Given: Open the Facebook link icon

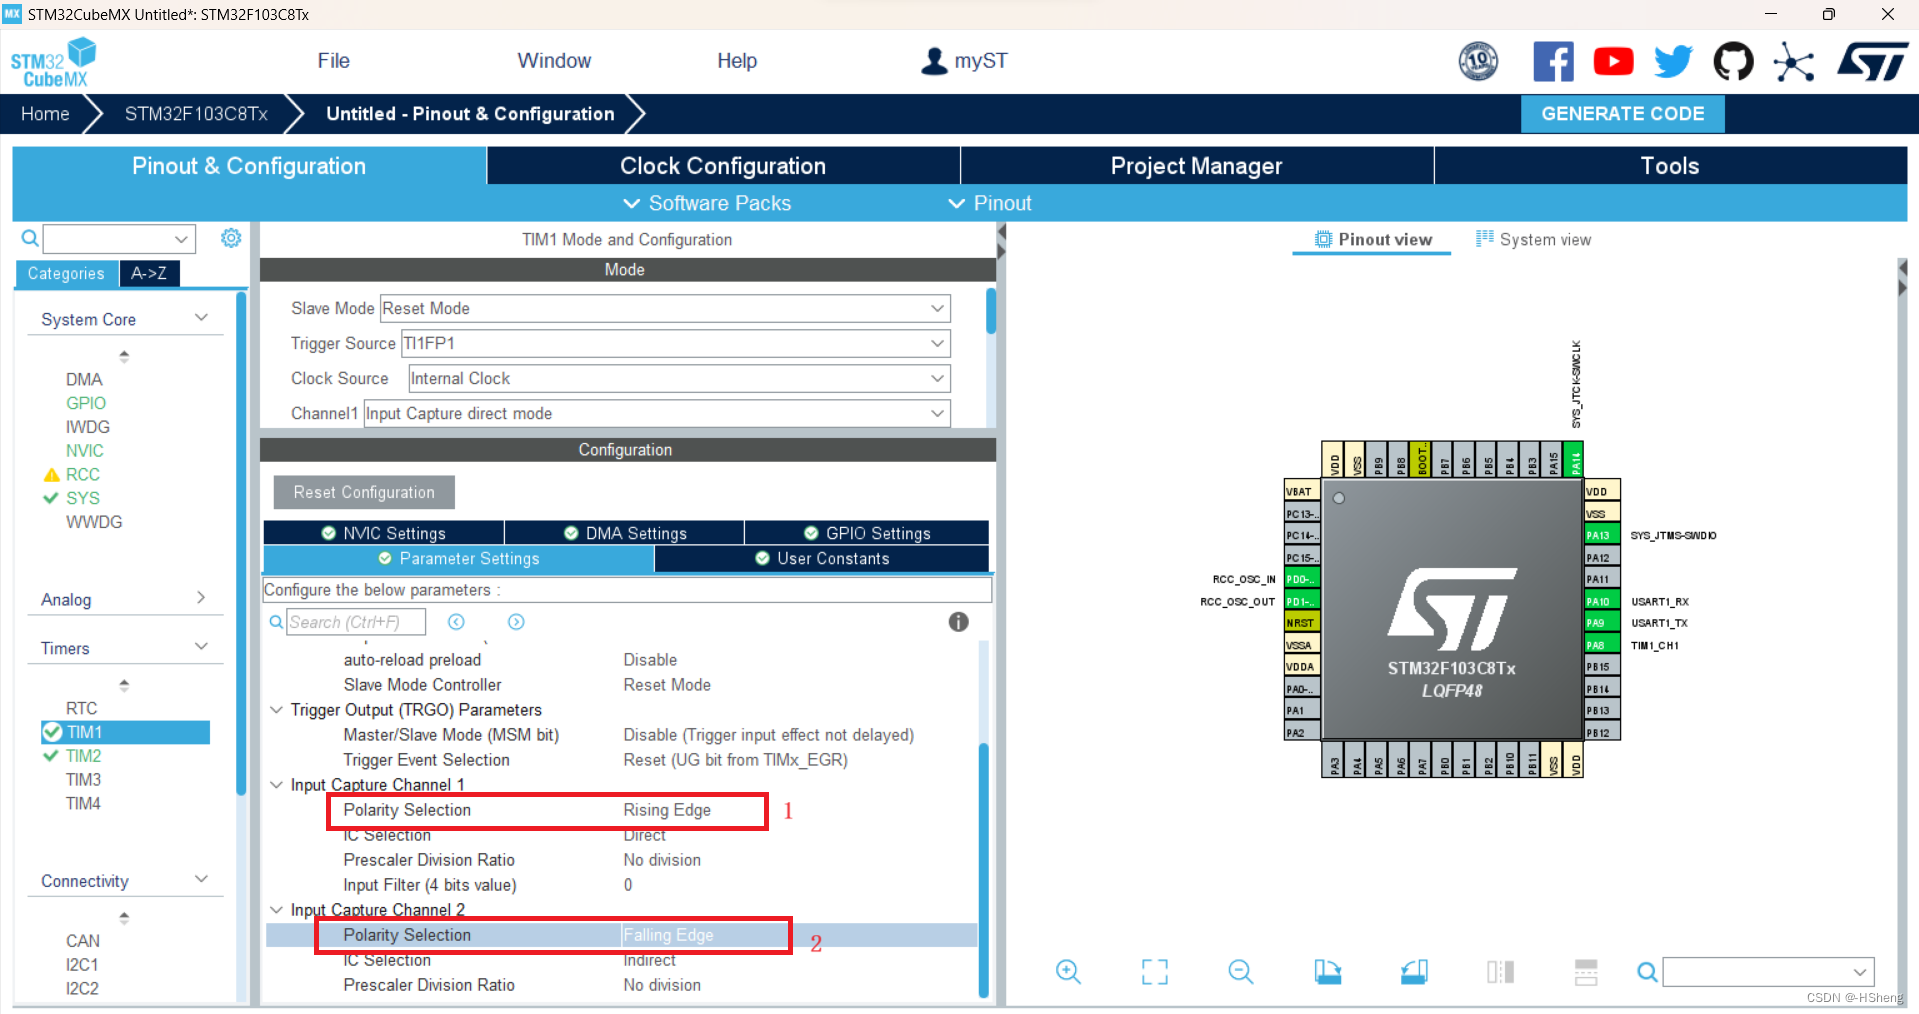Looking at the screenshot, I should 1553,62.
